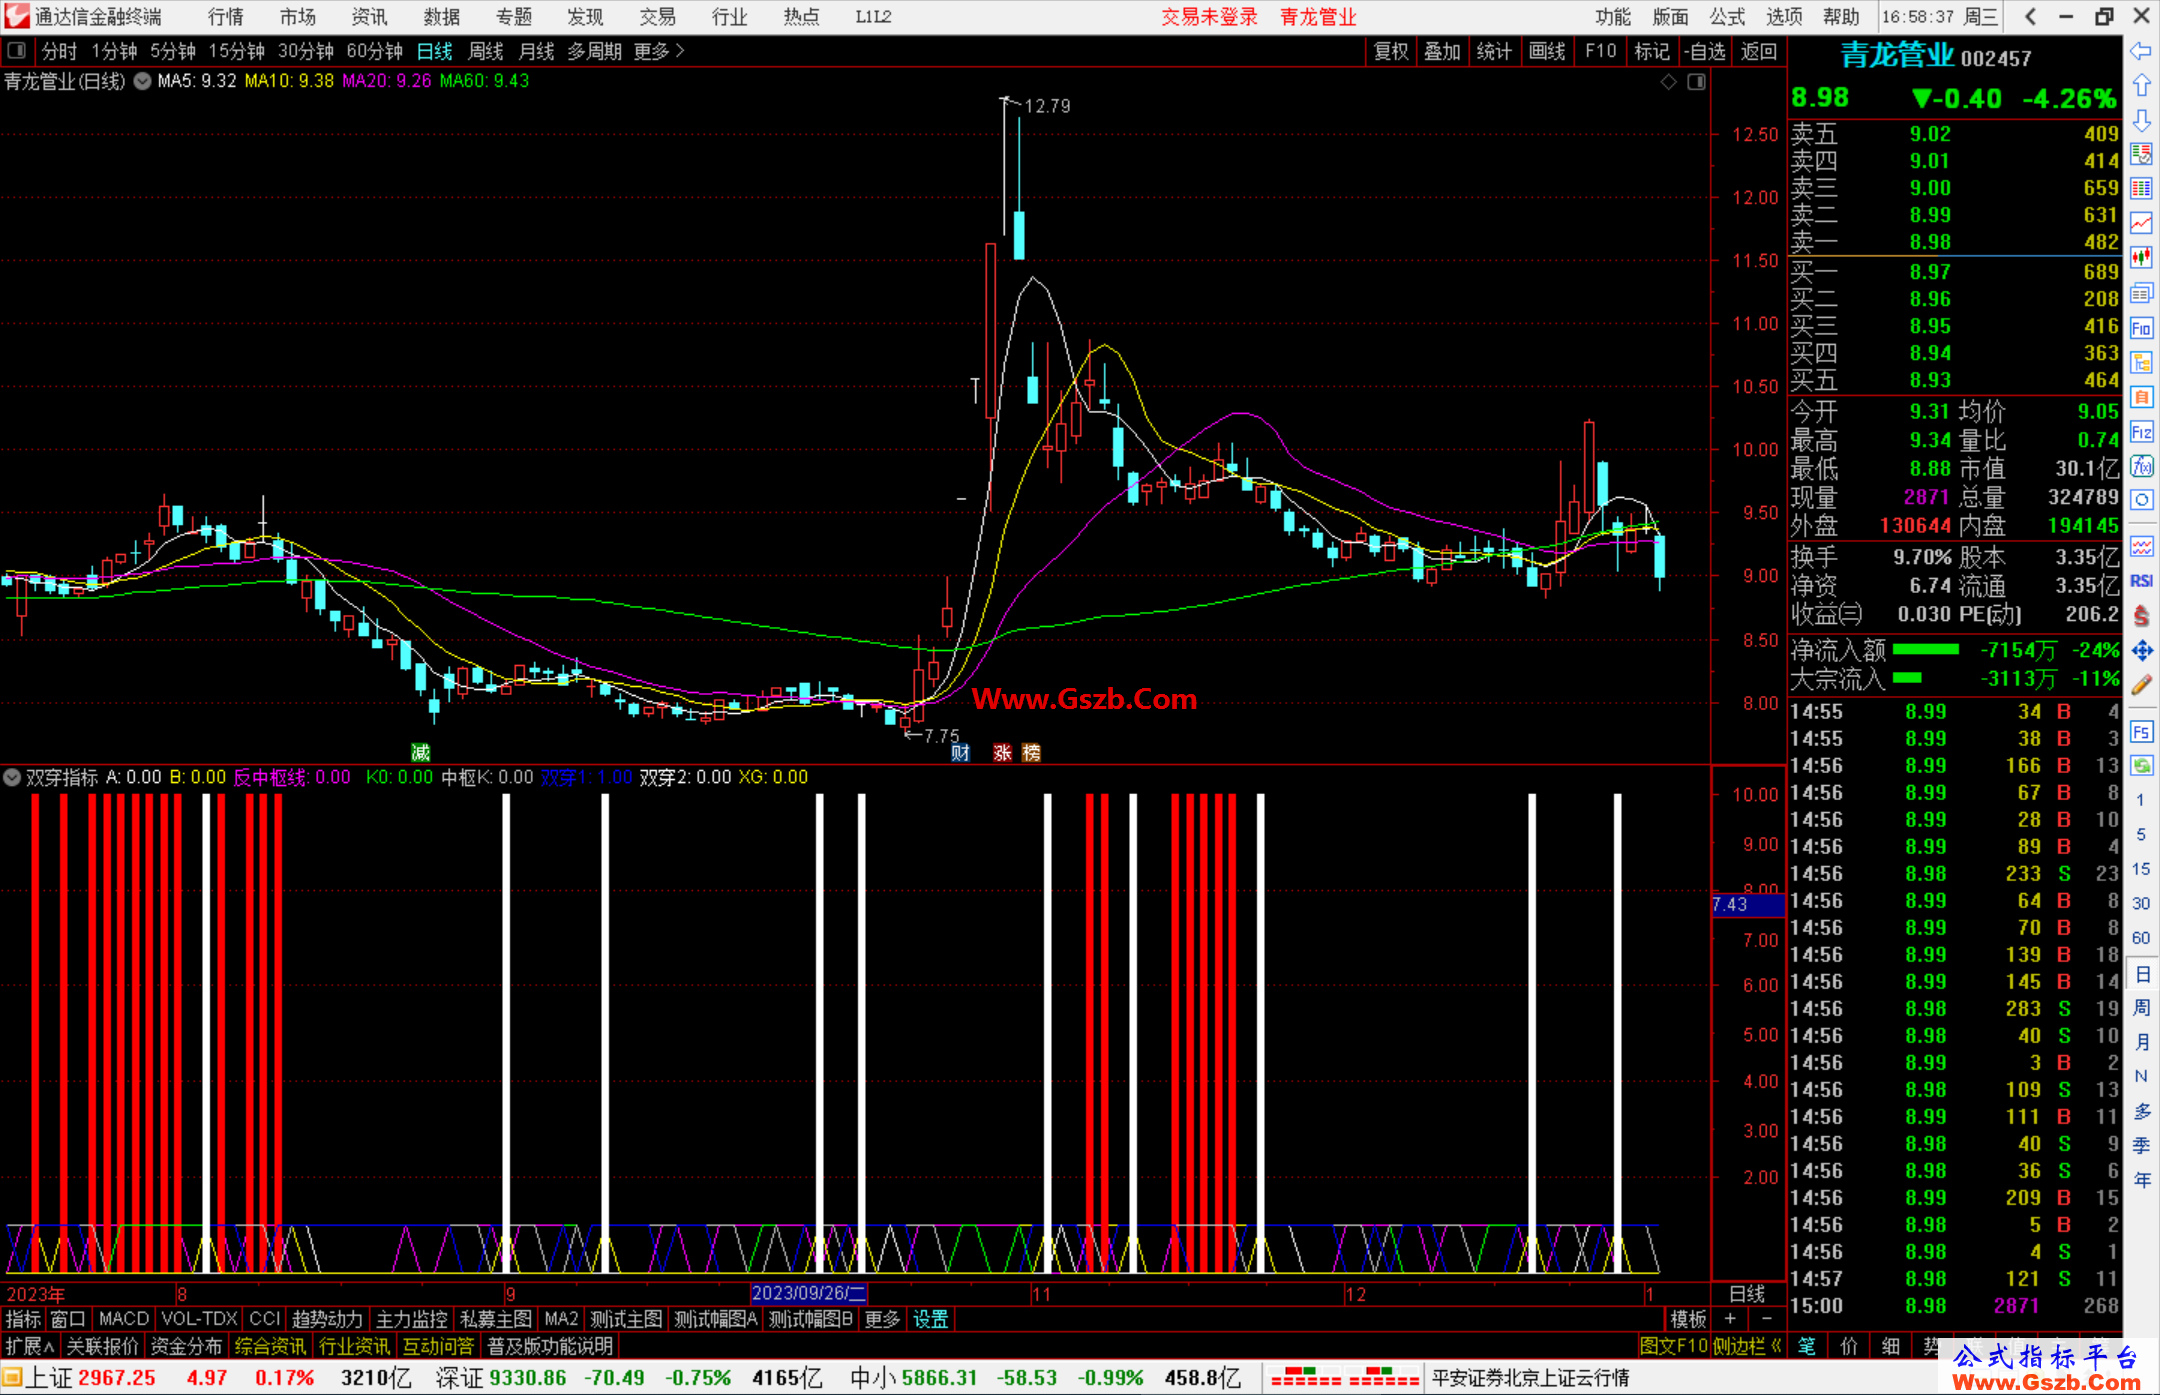Image resolution: width=2160 pixels, height=1395 pixels.
Task: Click the 2023/09/26 date marker on timeline
Action: click(x=808, y=1293)
